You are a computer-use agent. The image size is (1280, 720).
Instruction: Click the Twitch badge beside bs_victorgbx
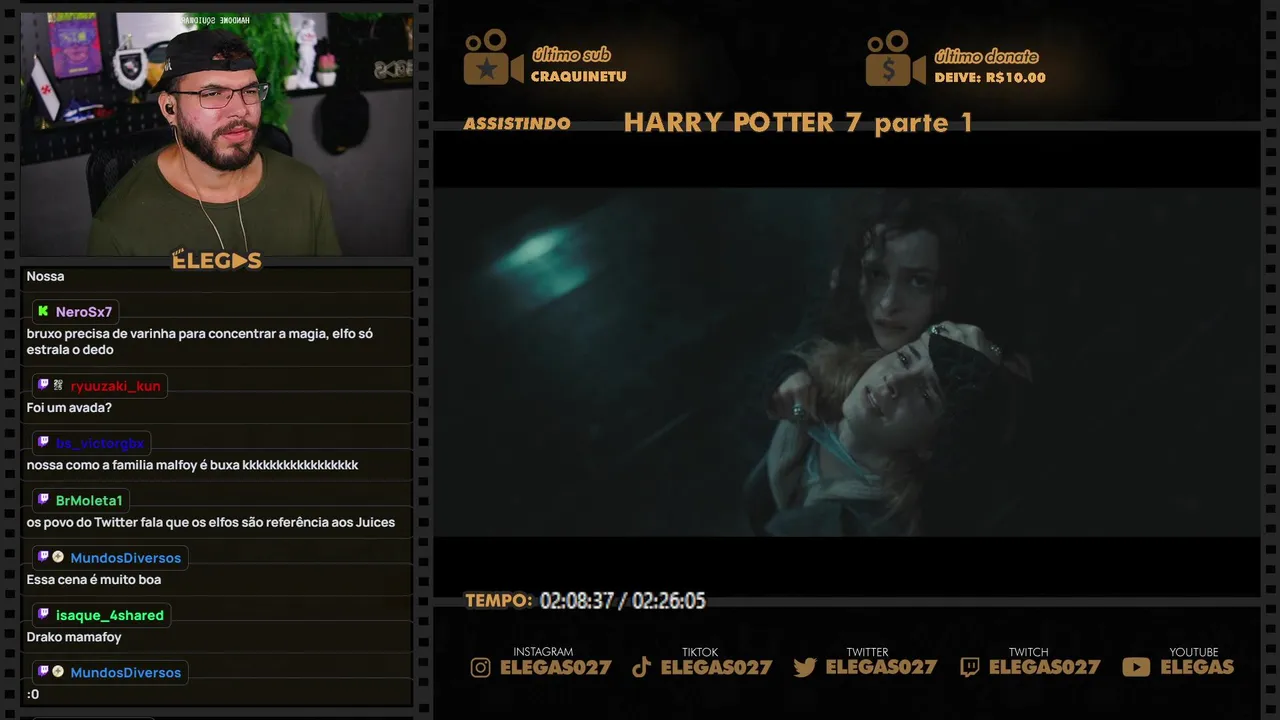[43, 442]
